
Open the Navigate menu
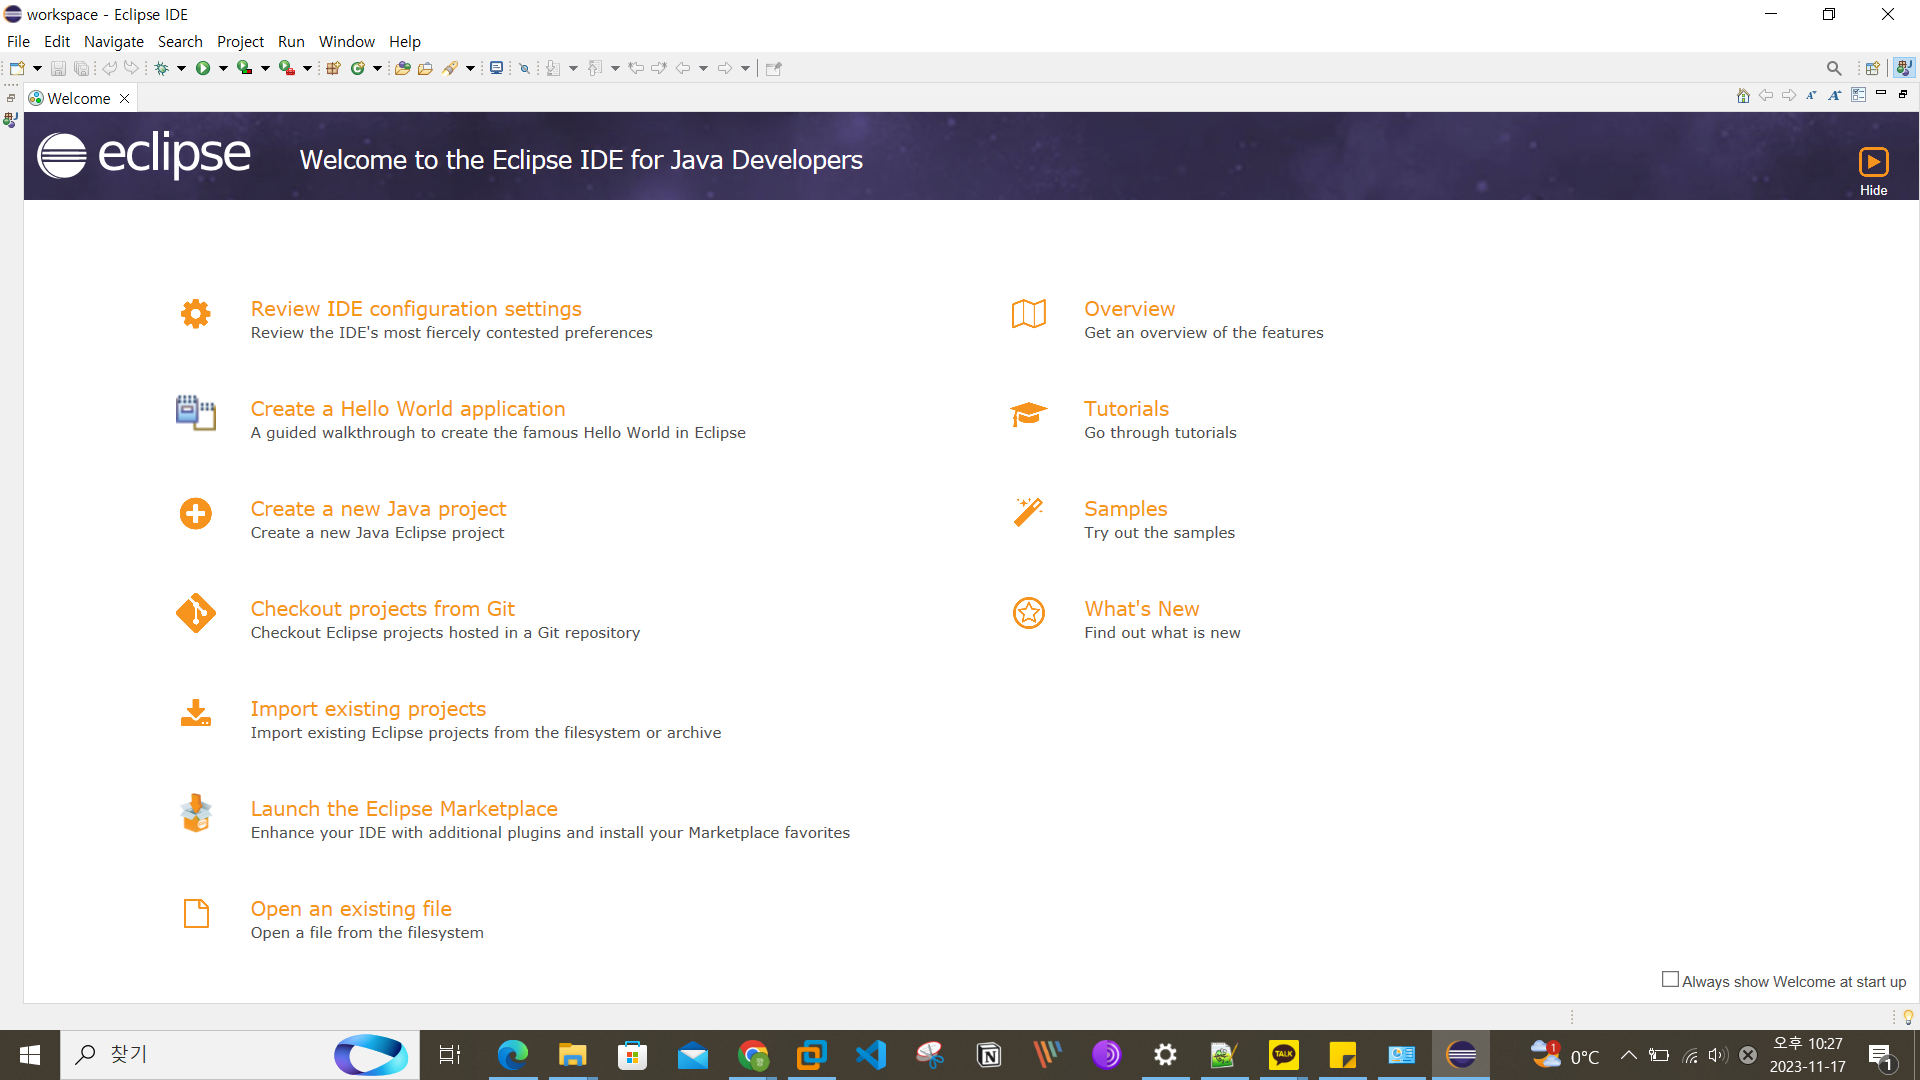(x=113, y=41)
